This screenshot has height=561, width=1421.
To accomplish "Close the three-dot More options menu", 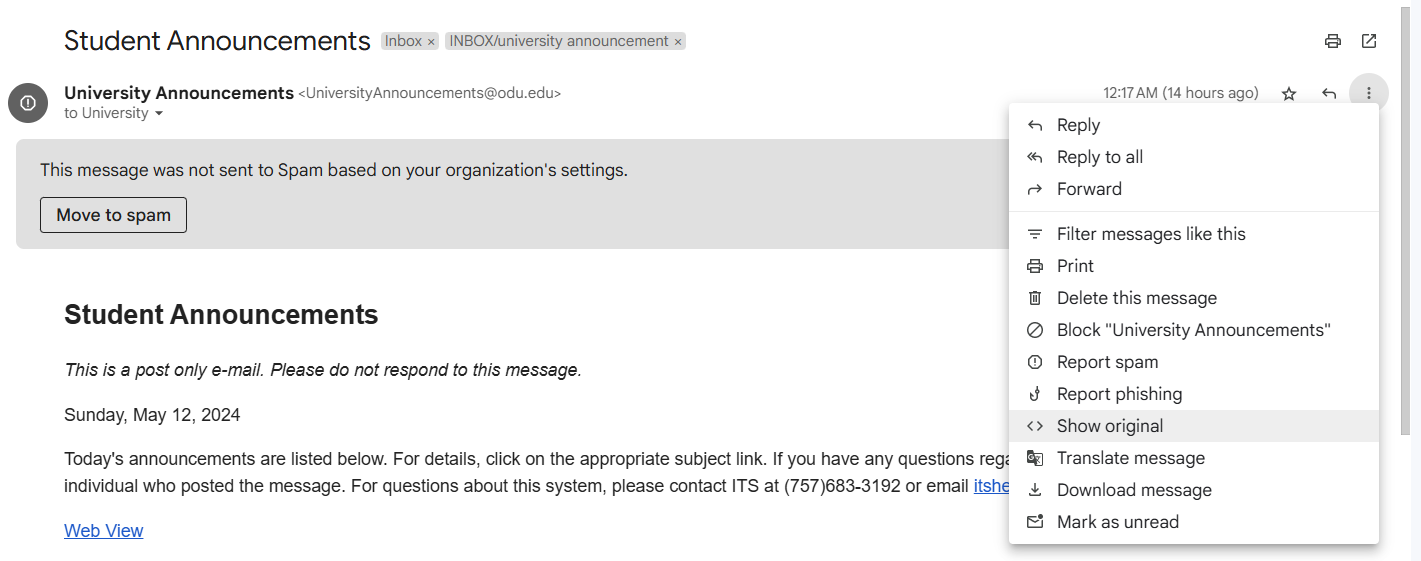I will click(x=1368, y=94).
